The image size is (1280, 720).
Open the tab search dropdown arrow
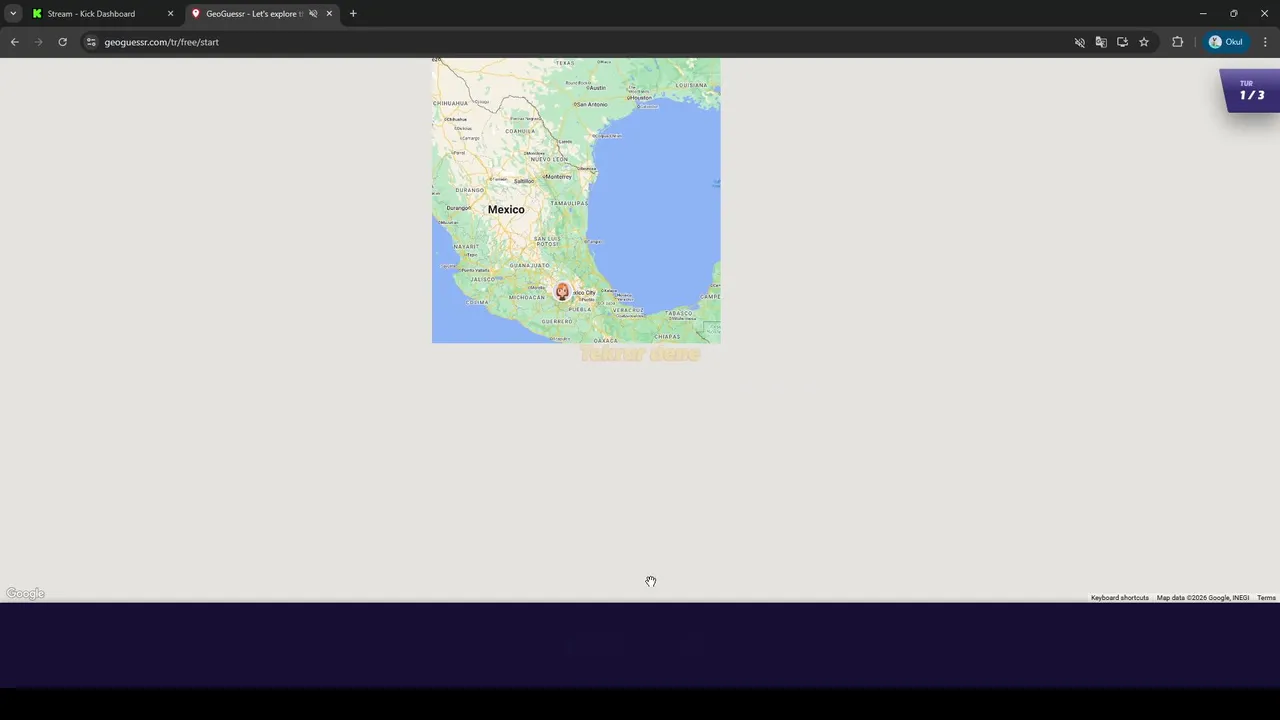tap(13, 14)
